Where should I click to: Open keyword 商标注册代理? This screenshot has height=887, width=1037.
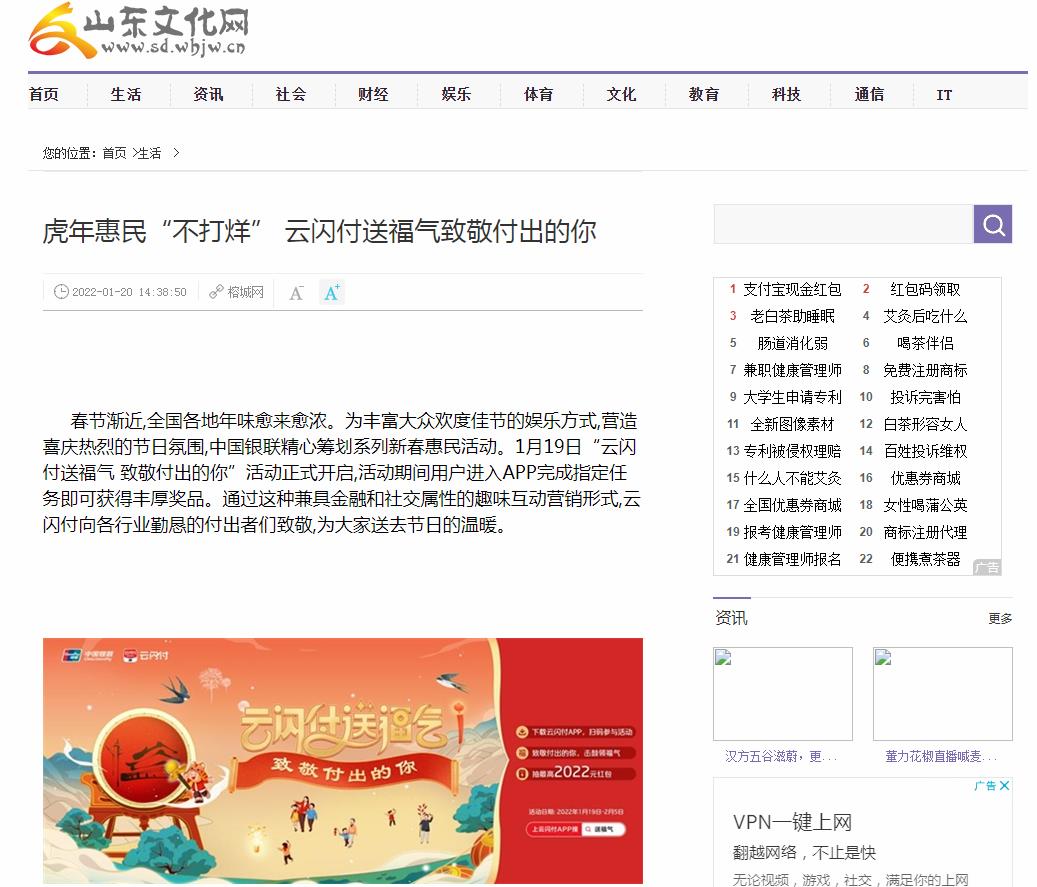coord(925,532)
